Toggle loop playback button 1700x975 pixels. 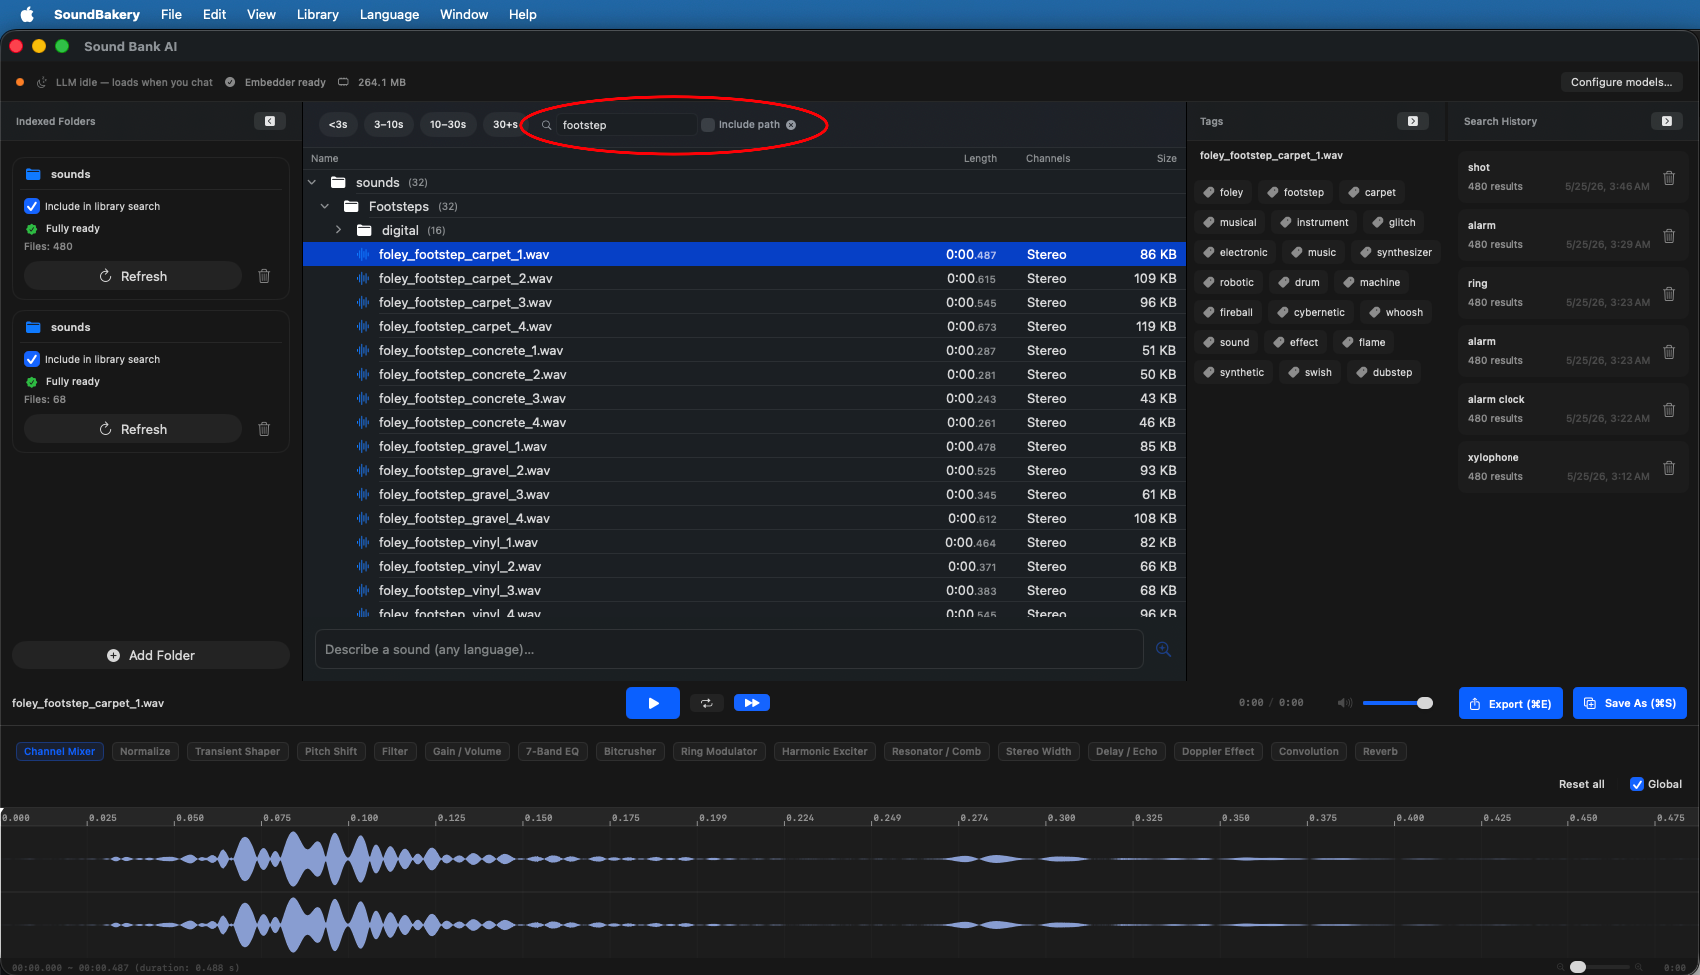pyautogui.click(x=706, y=703)
